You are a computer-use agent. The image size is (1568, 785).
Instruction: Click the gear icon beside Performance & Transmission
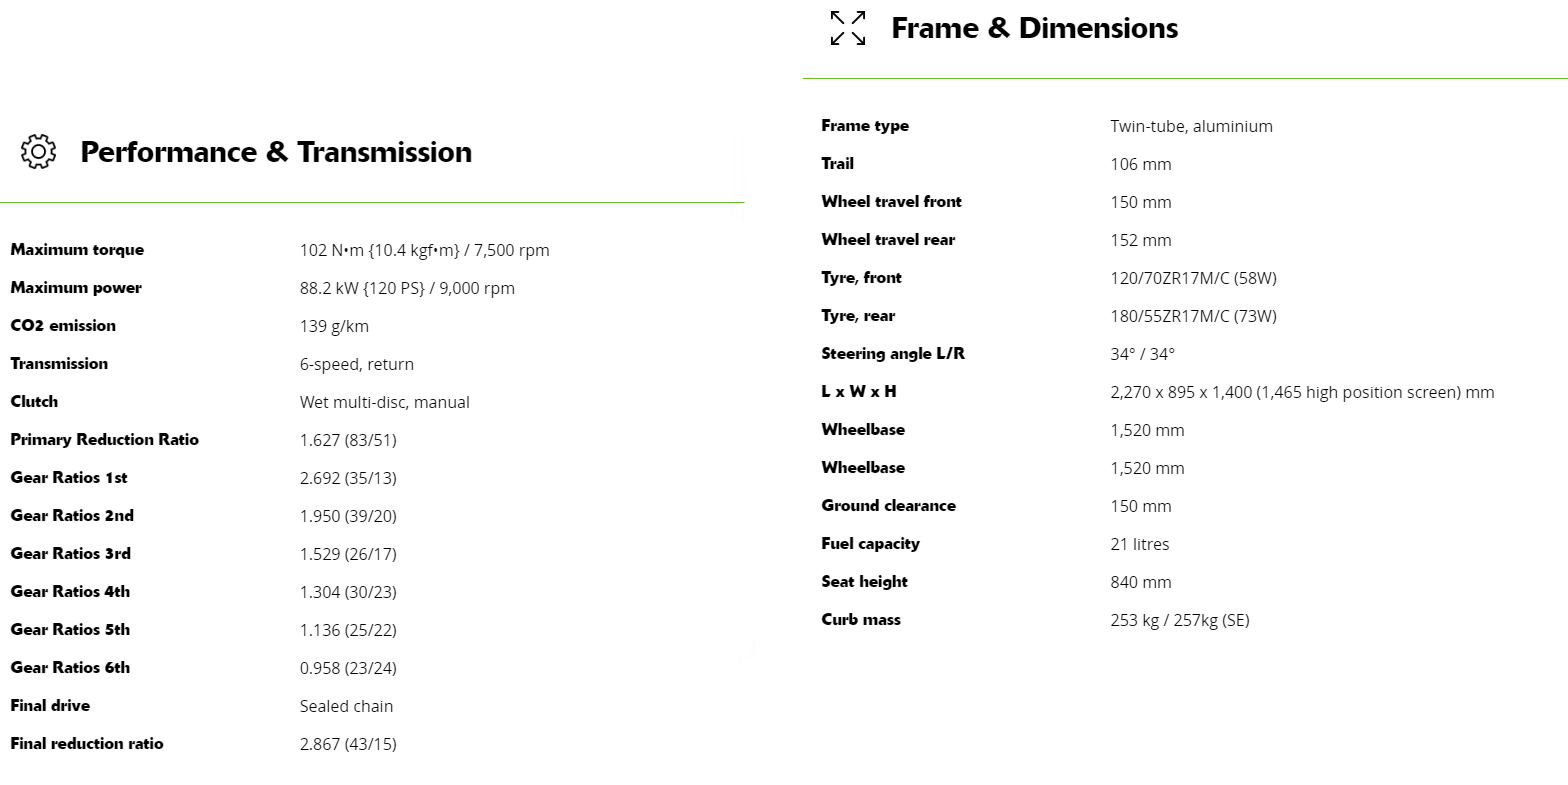(38, 152)
